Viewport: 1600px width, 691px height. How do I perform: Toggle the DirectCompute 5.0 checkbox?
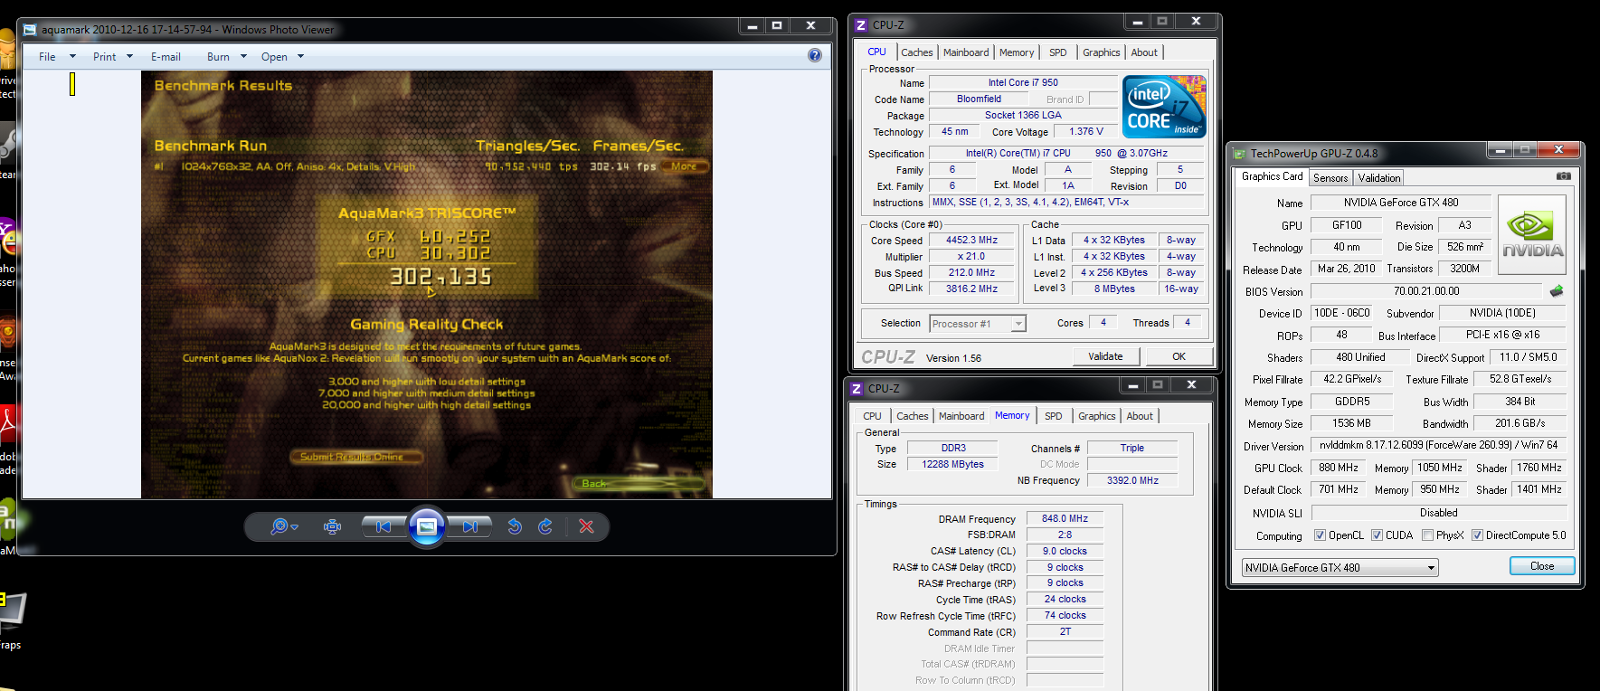point(1477,535)
